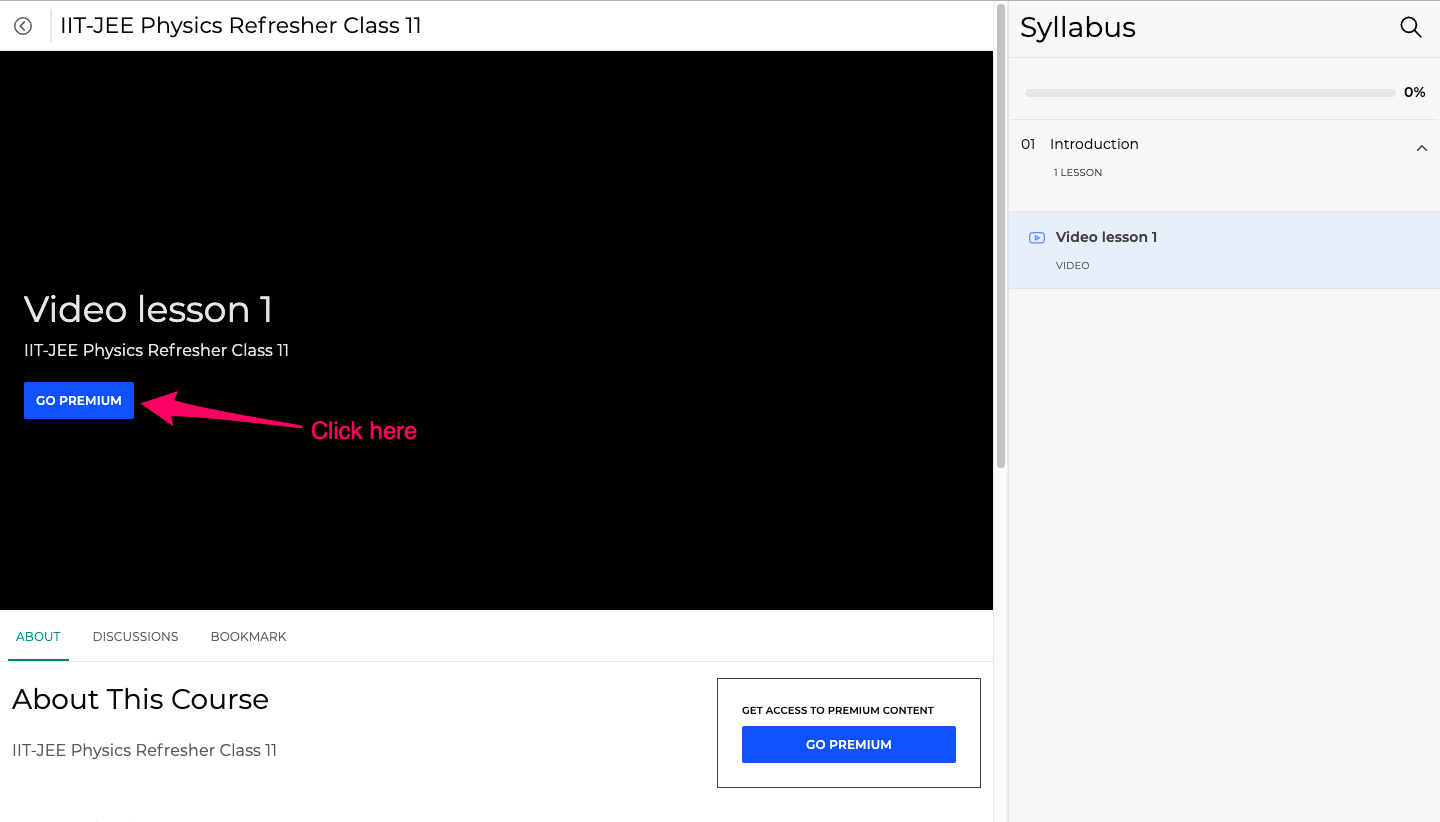Click the main content vertical scrollbar
This screenshot has height=822, width=1440.
(1001, 235)
